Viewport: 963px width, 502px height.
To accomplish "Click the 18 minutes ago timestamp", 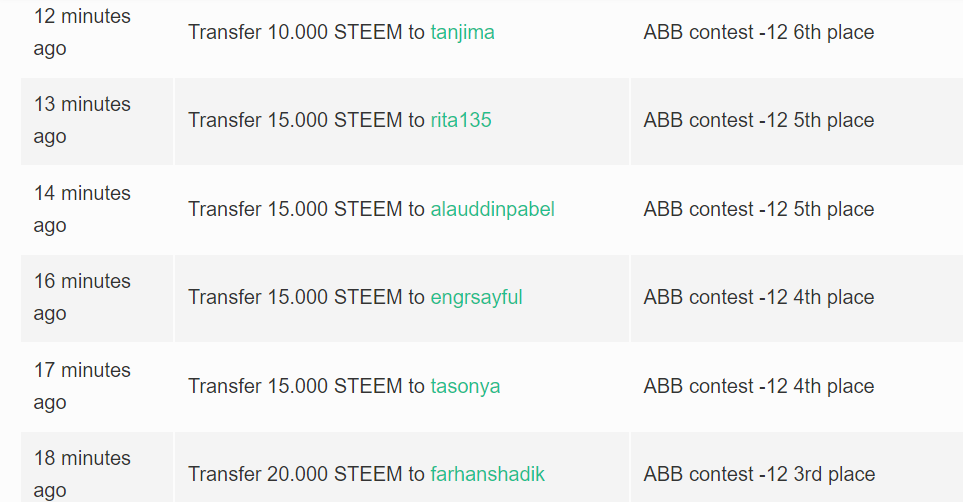I will 82,474.
